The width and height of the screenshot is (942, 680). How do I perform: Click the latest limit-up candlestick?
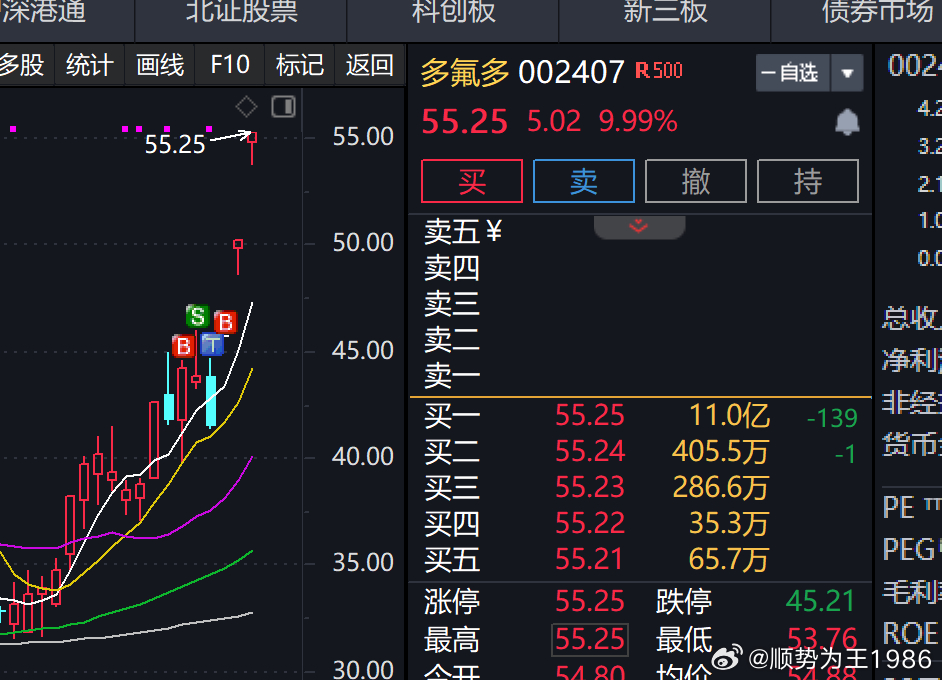(252, 147)
